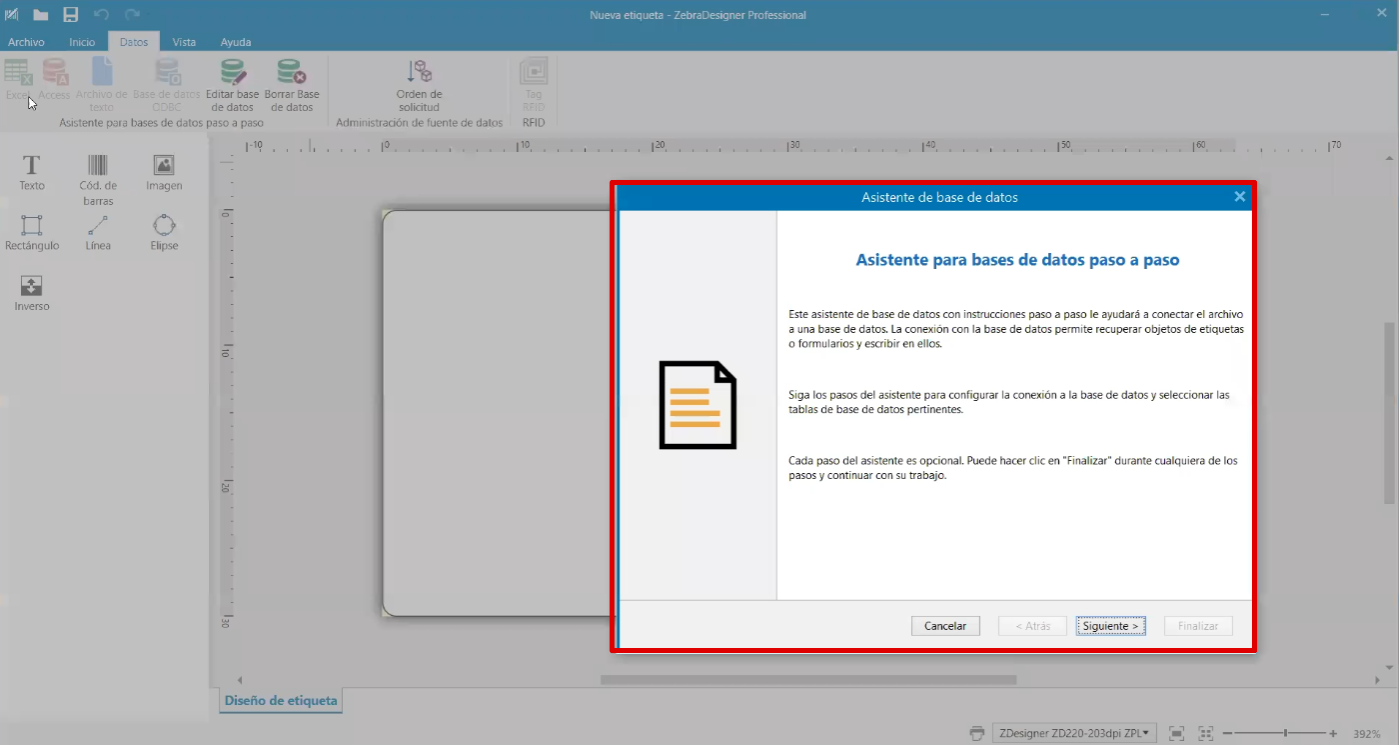Click the redo arrow in title bar

(132, 15)
